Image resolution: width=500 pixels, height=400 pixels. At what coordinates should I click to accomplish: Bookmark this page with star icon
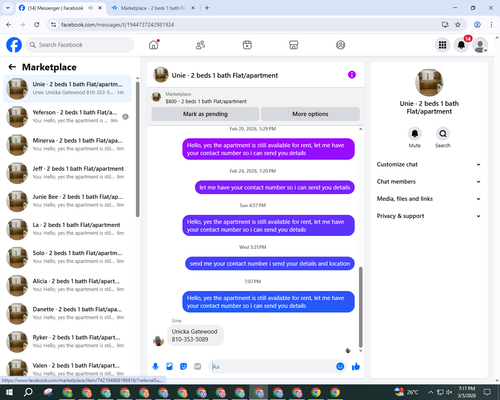click(x=458, y=24)
